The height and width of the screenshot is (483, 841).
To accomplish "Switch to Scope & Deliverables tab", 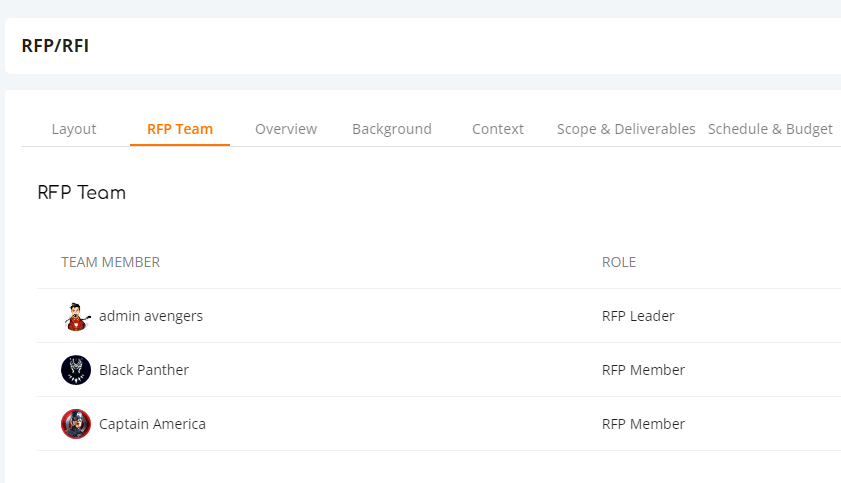I will (x=626, y=129).
